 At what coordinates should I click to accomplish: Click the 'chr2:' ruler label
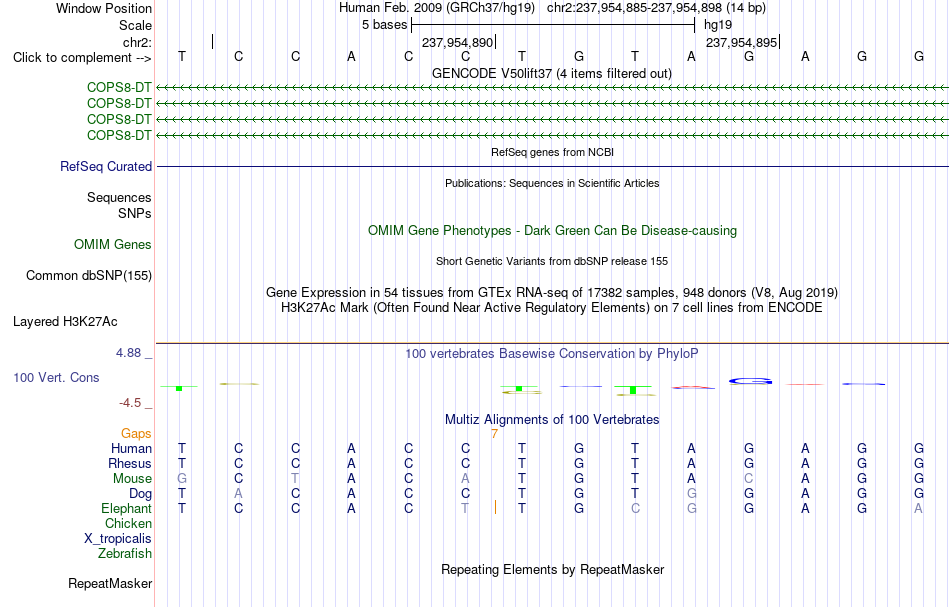pyautogui.click(x=137, y=42)
